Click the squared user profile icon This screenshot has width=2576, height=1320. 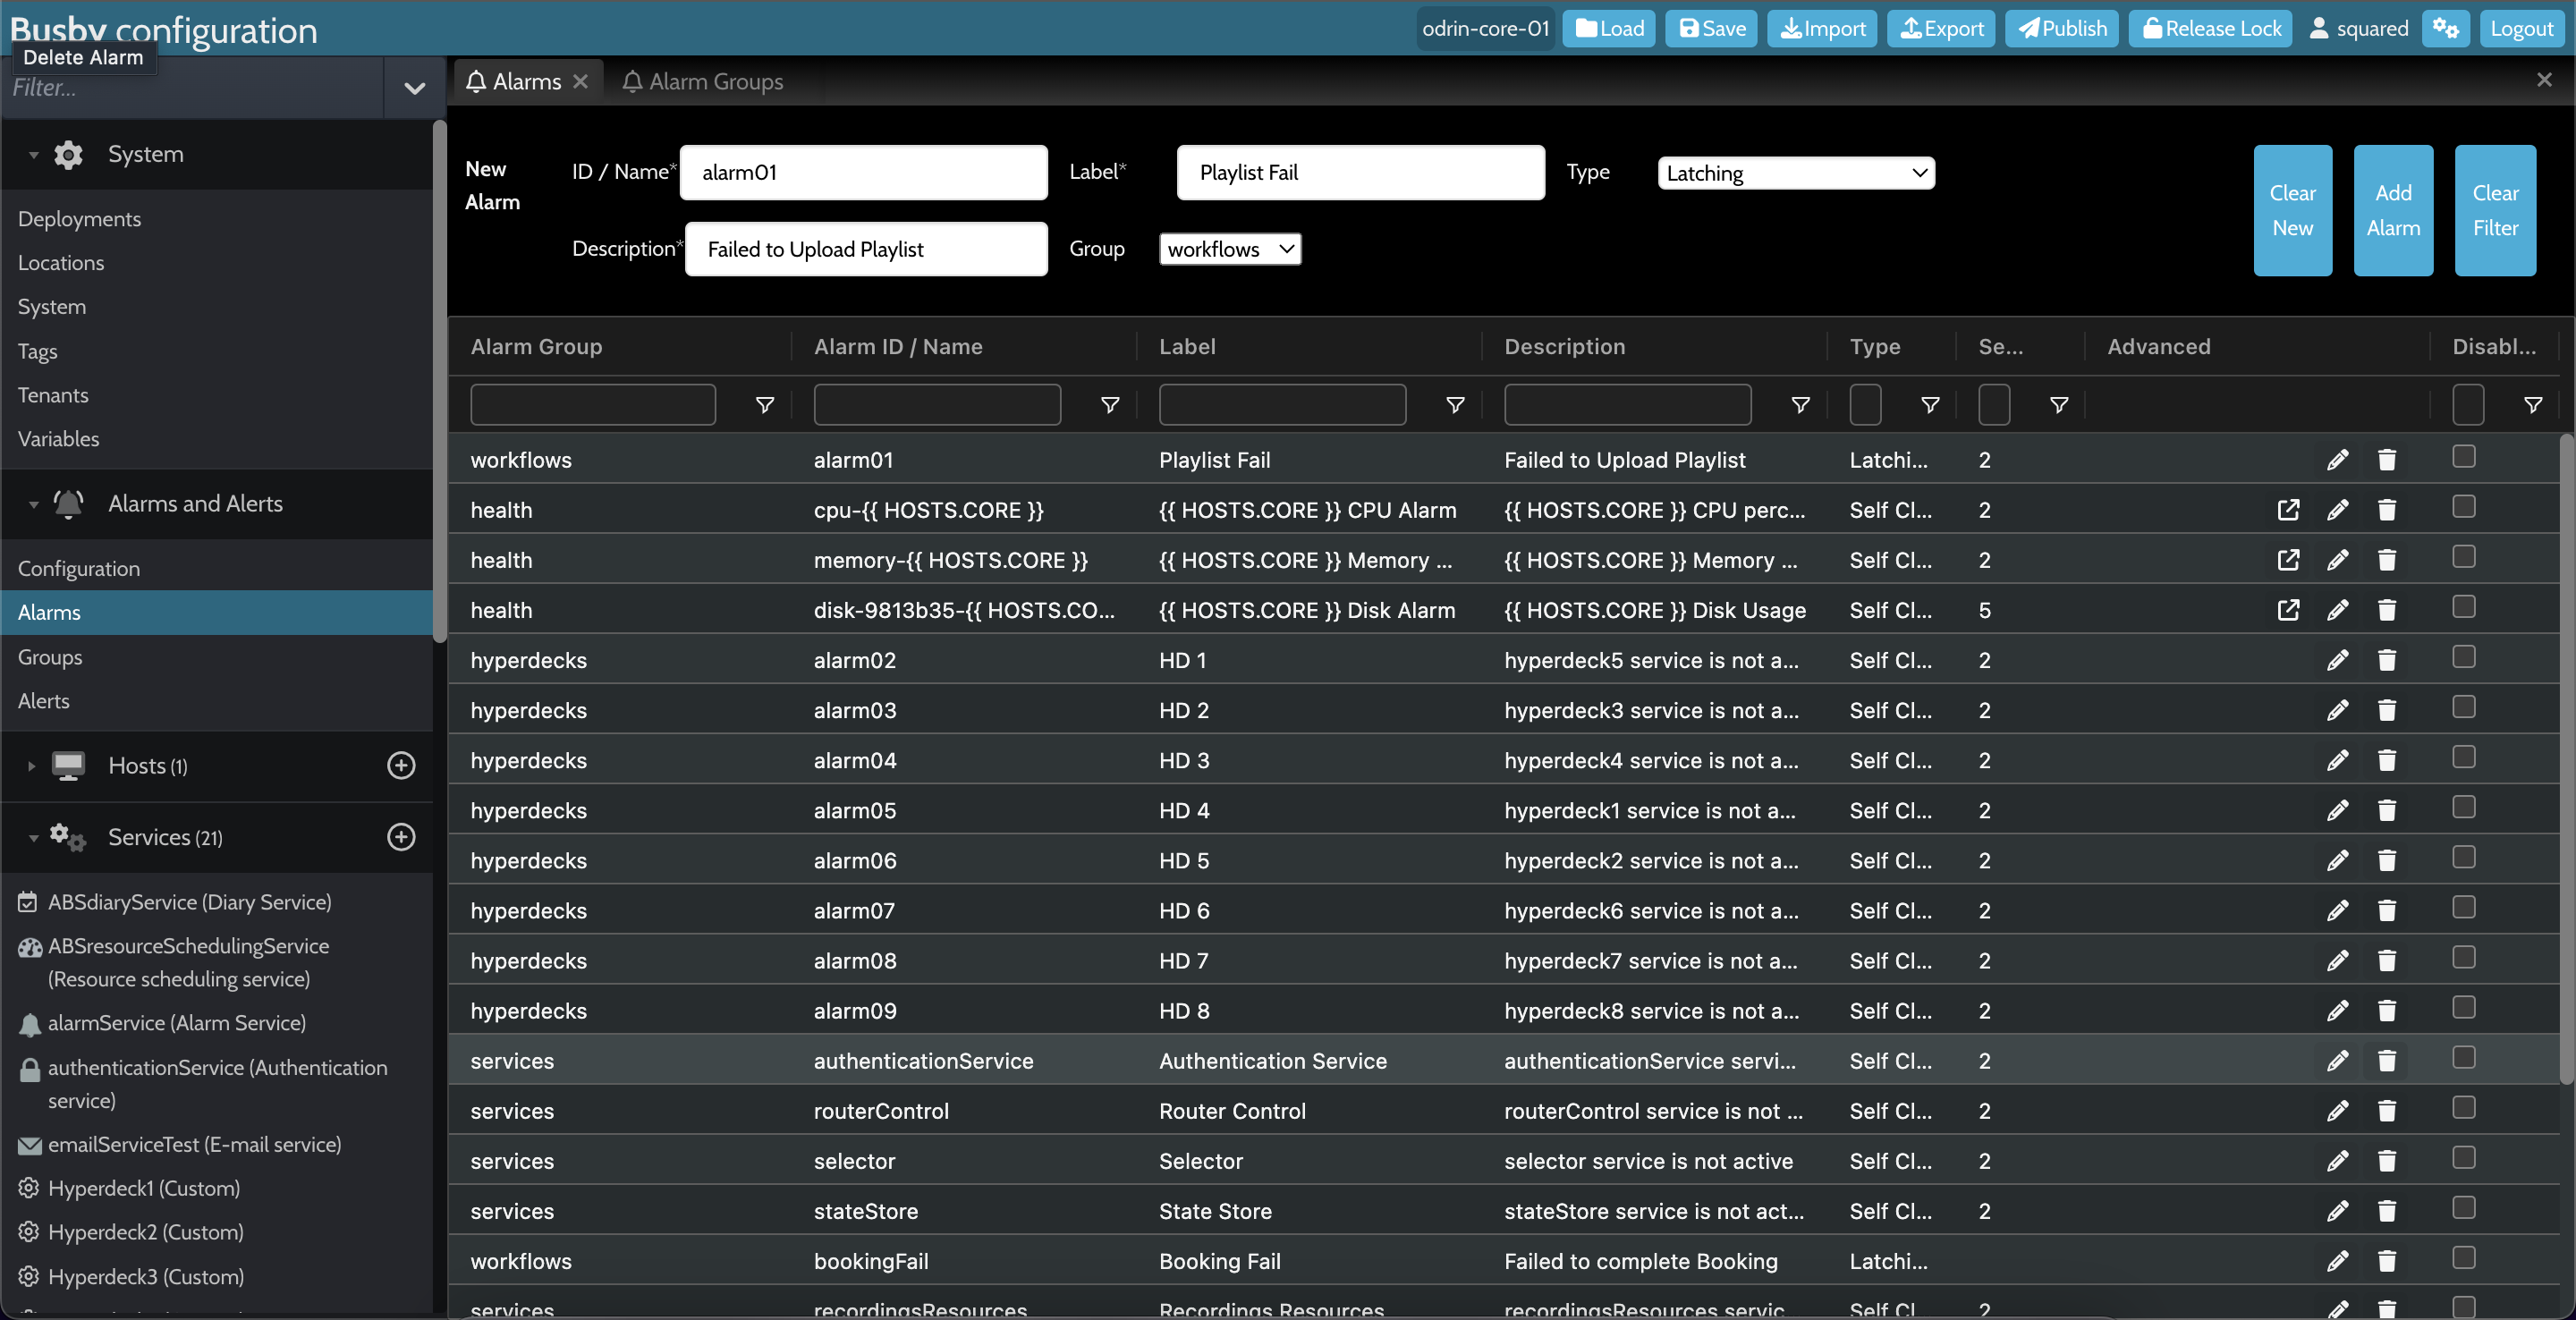pos(2319,28)
